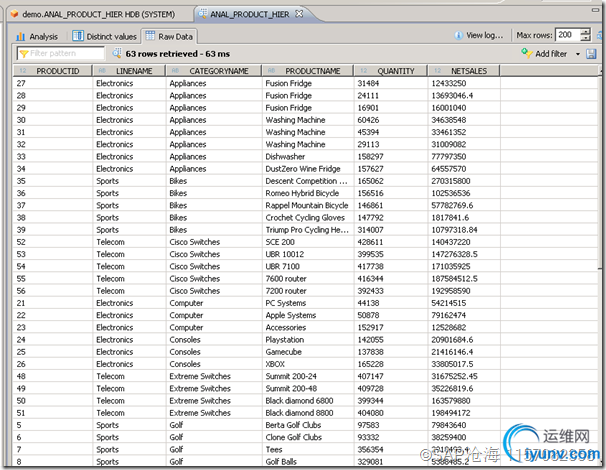Click the green plus Add filter icon
The width and height of the screenshot is (606, 470).
(526, 54)
